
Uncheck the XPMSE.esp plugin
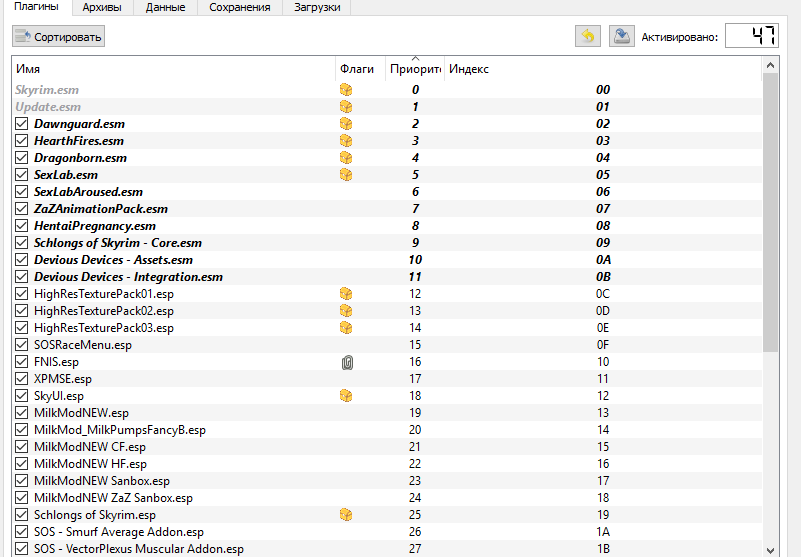(x=22, y=379)
